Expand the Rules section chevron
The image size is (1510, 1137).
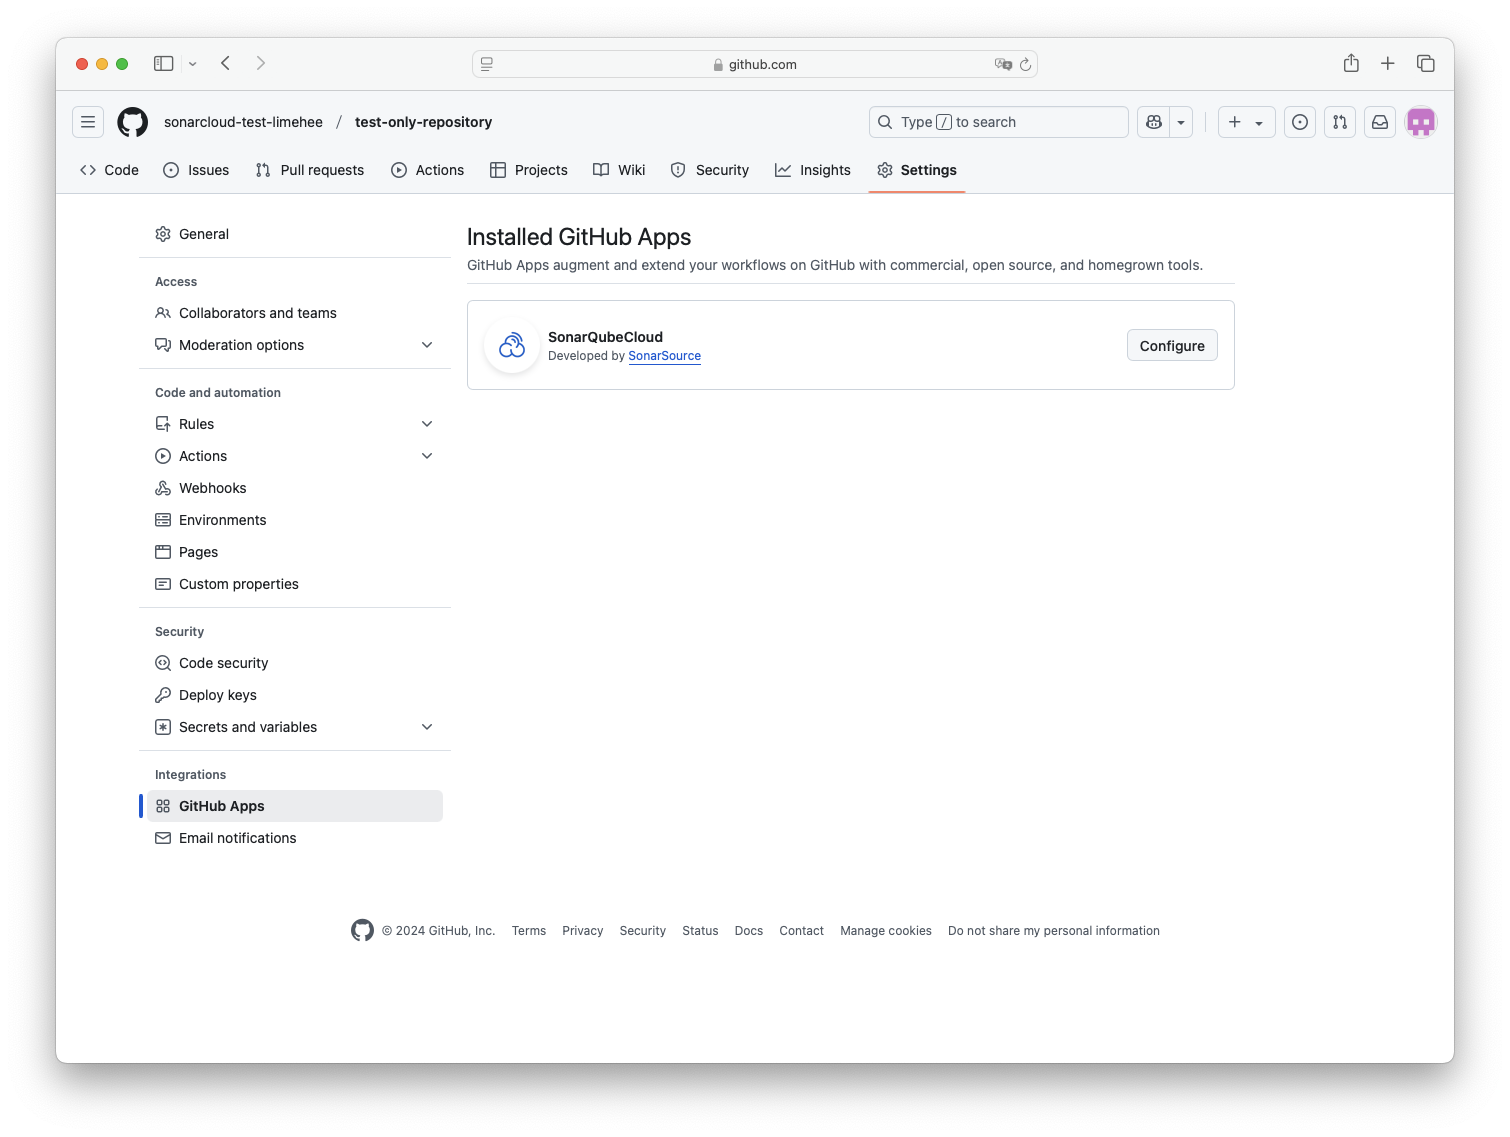(x=427, y=424)
